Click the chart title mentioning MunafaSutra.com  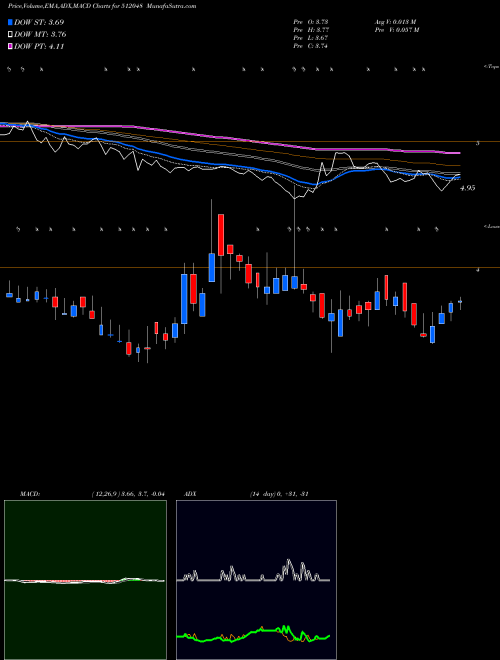pyautogui.click(x=101, y=6)
